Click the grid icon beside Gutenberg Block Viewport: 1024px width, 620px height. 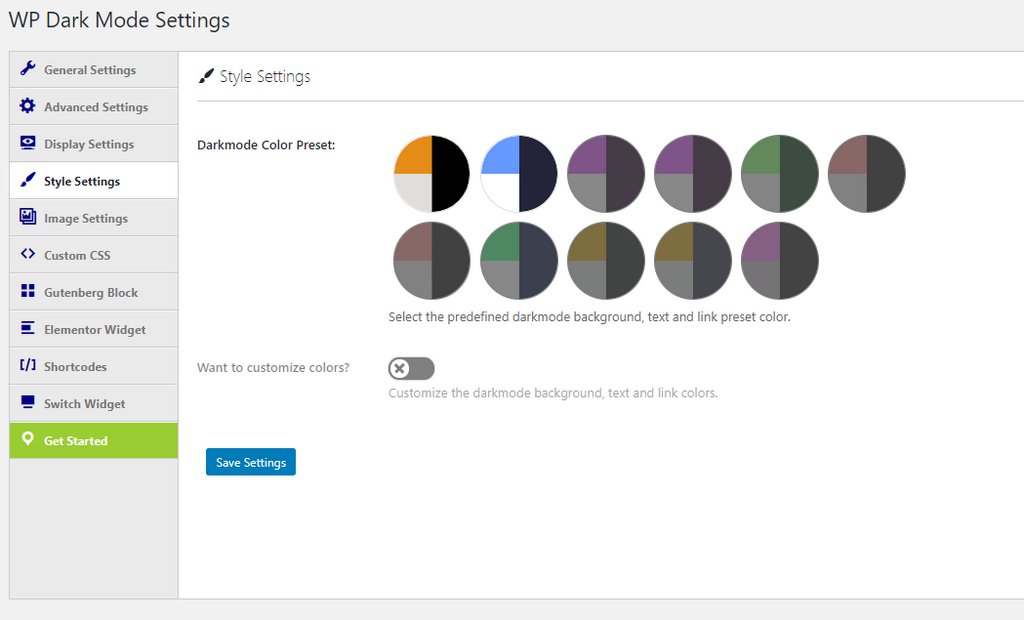(x=27, y=291)
